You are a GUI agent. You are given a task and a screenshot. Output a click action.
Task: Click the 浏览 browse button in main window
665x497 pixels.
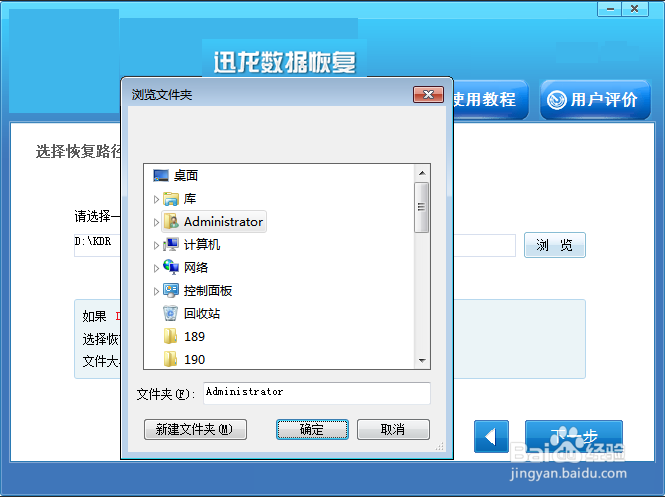click(x=555, y=245)
